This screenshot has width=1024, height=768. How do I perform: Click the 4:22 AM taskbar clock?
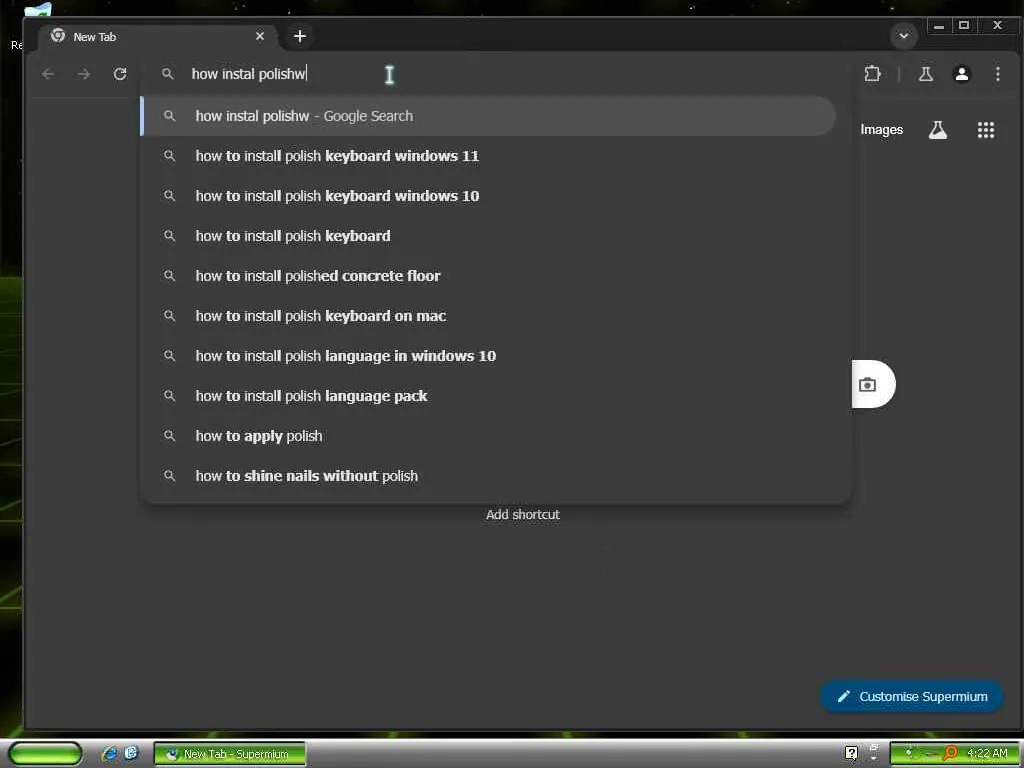coord(987,754)
